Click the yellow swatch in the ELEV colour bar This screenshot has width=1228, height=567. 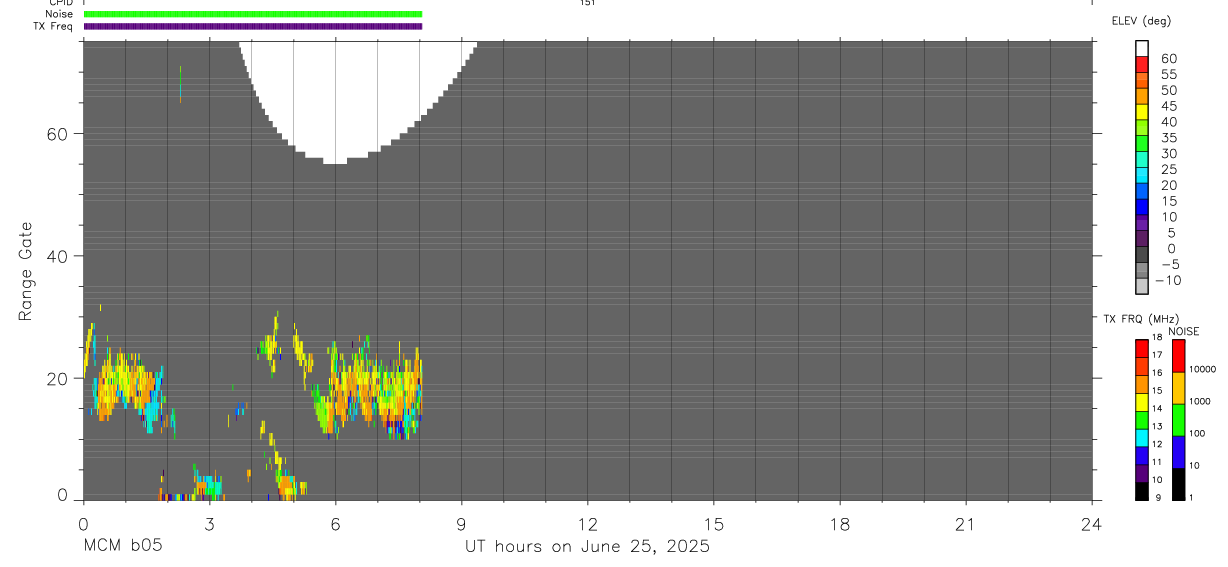click(x=1142, y=112)
